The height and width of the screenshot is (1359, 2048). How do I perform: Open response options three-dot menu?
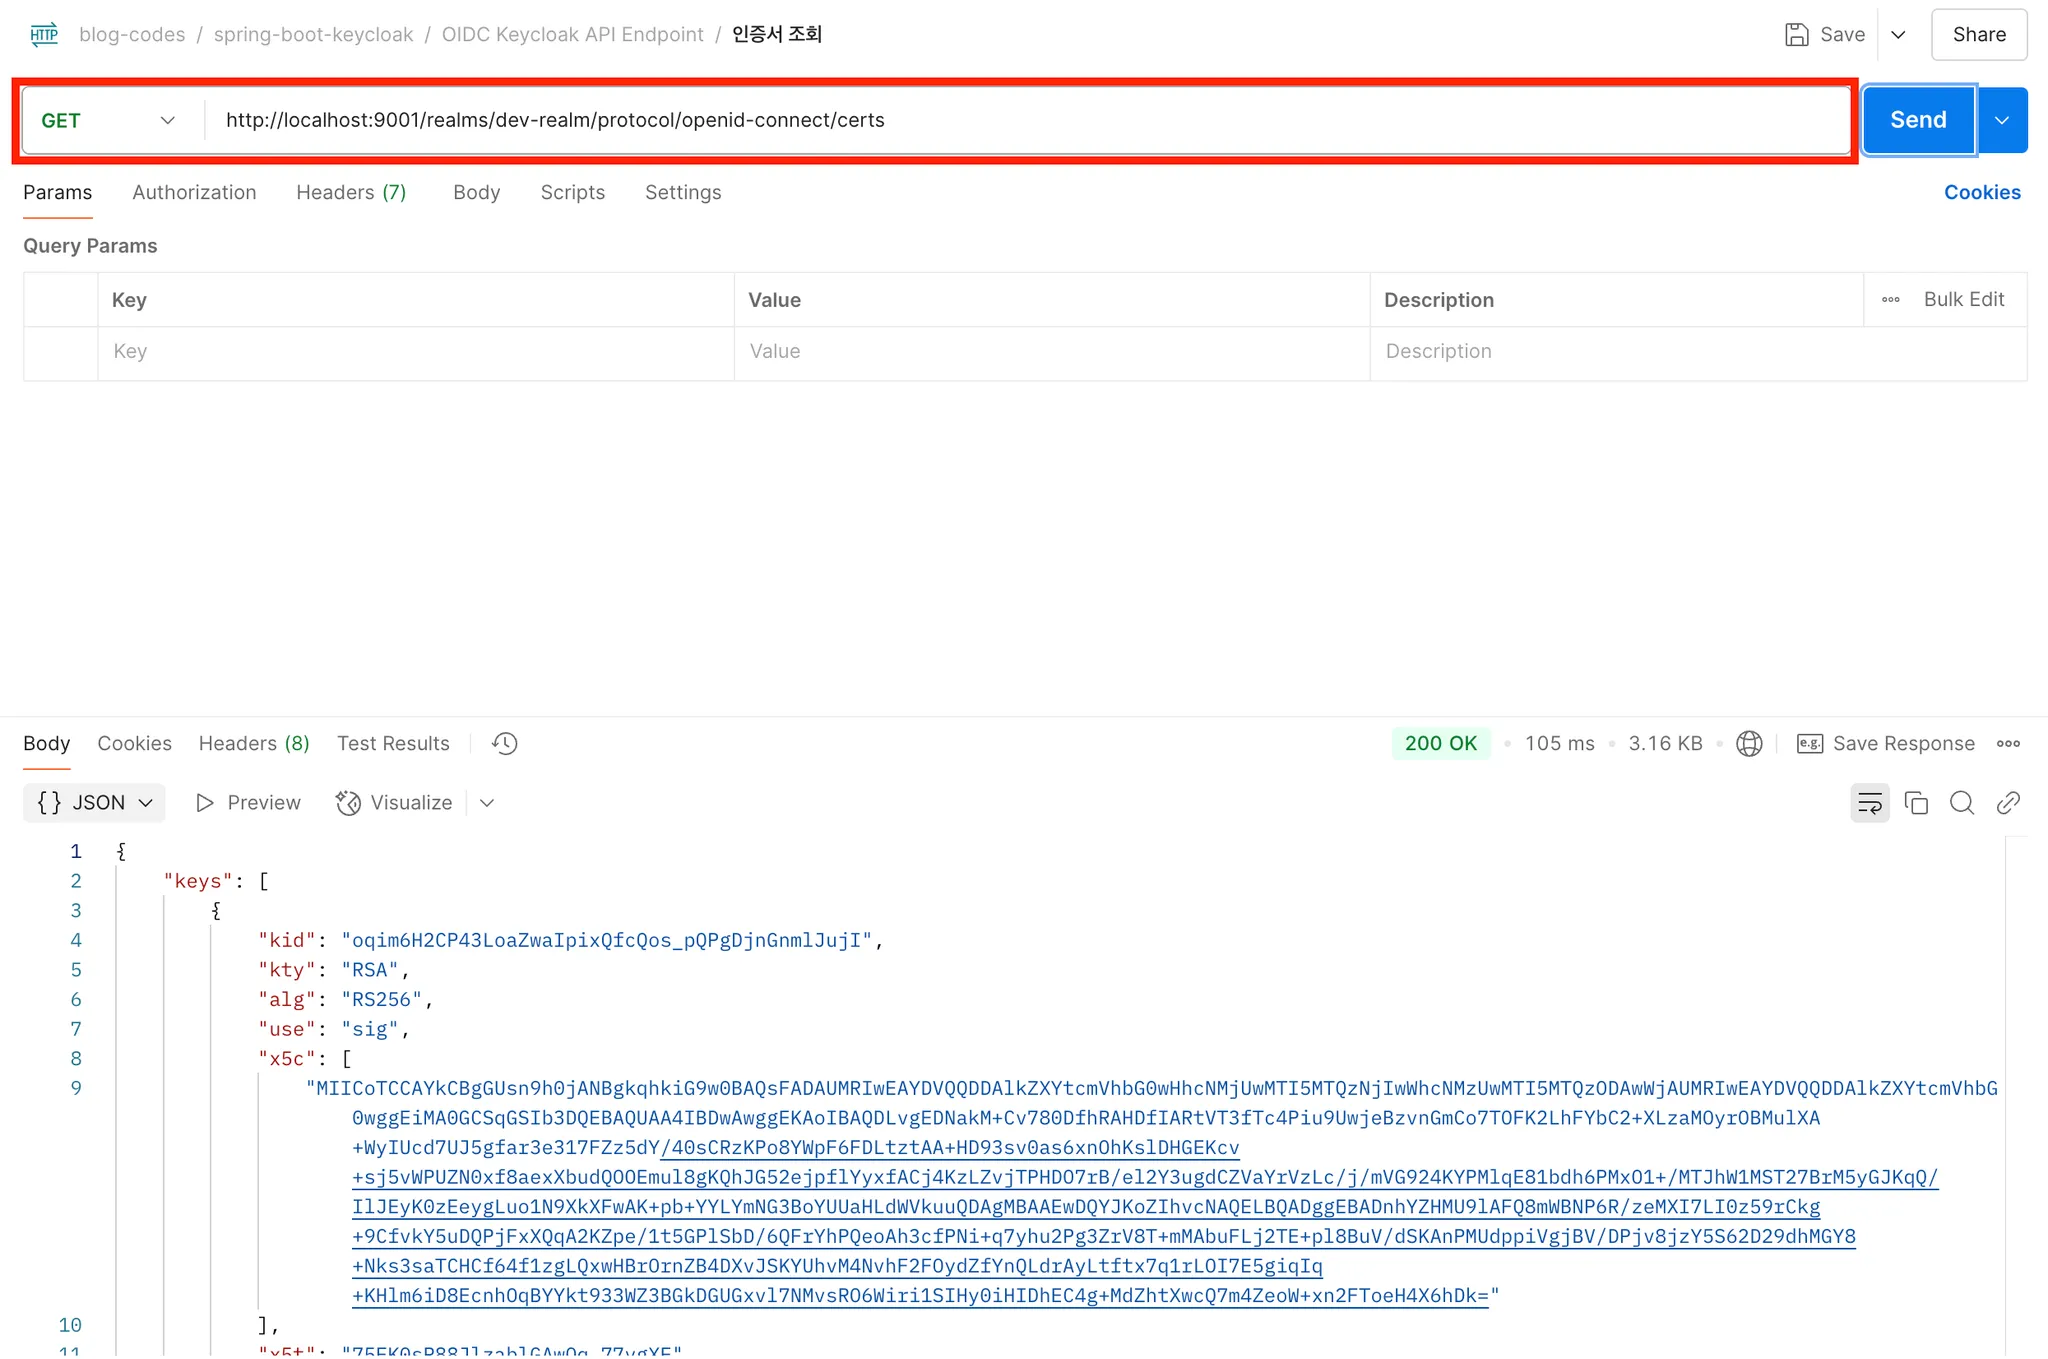[x=2008, y=743]
